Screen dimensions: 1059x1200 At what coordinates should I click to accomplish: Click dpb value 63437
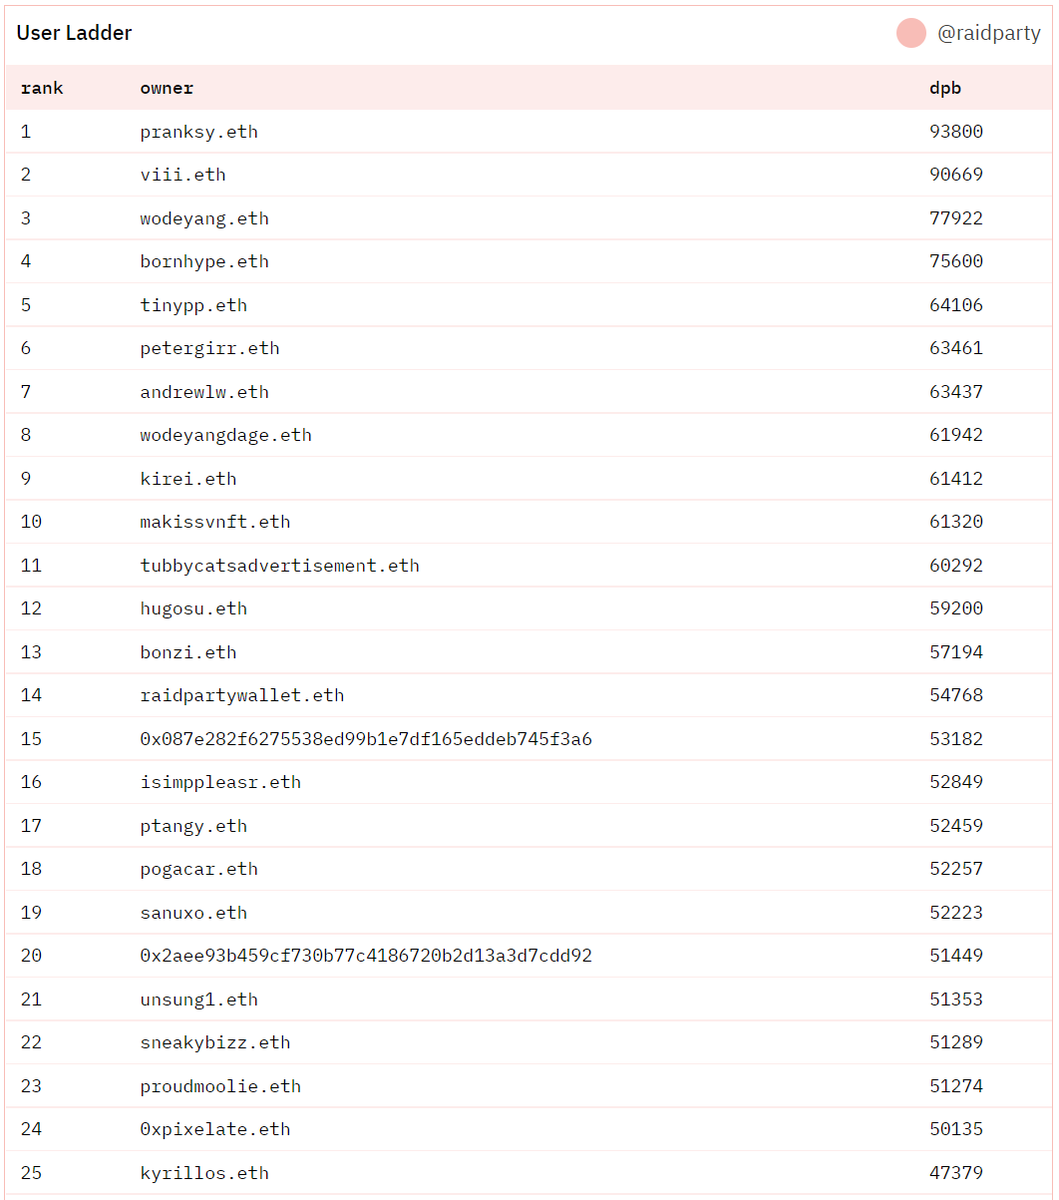coord(956,392)
